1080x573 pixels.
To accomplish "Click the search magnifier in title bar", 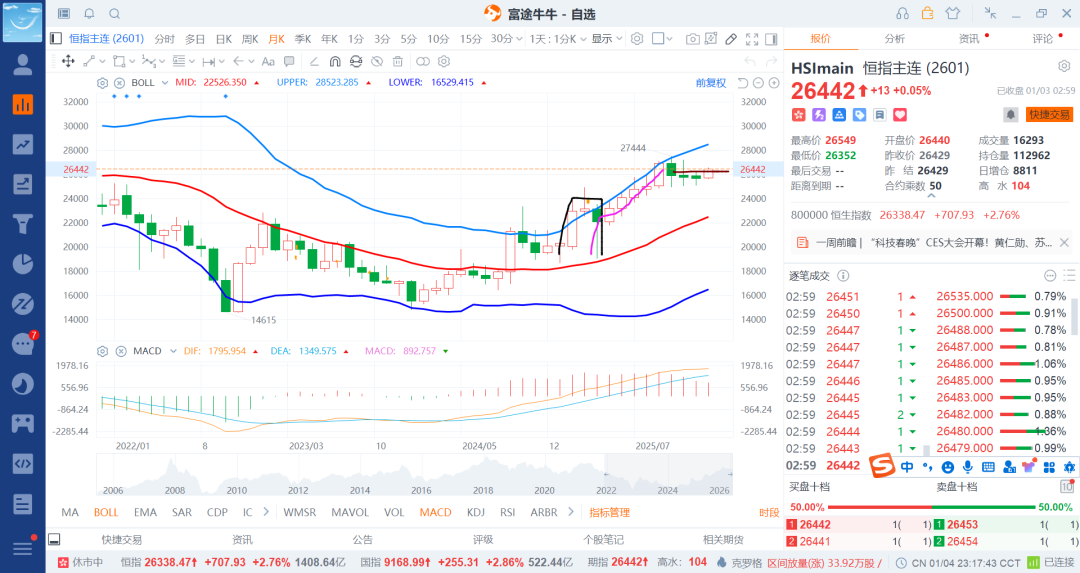I will point(115,14).
